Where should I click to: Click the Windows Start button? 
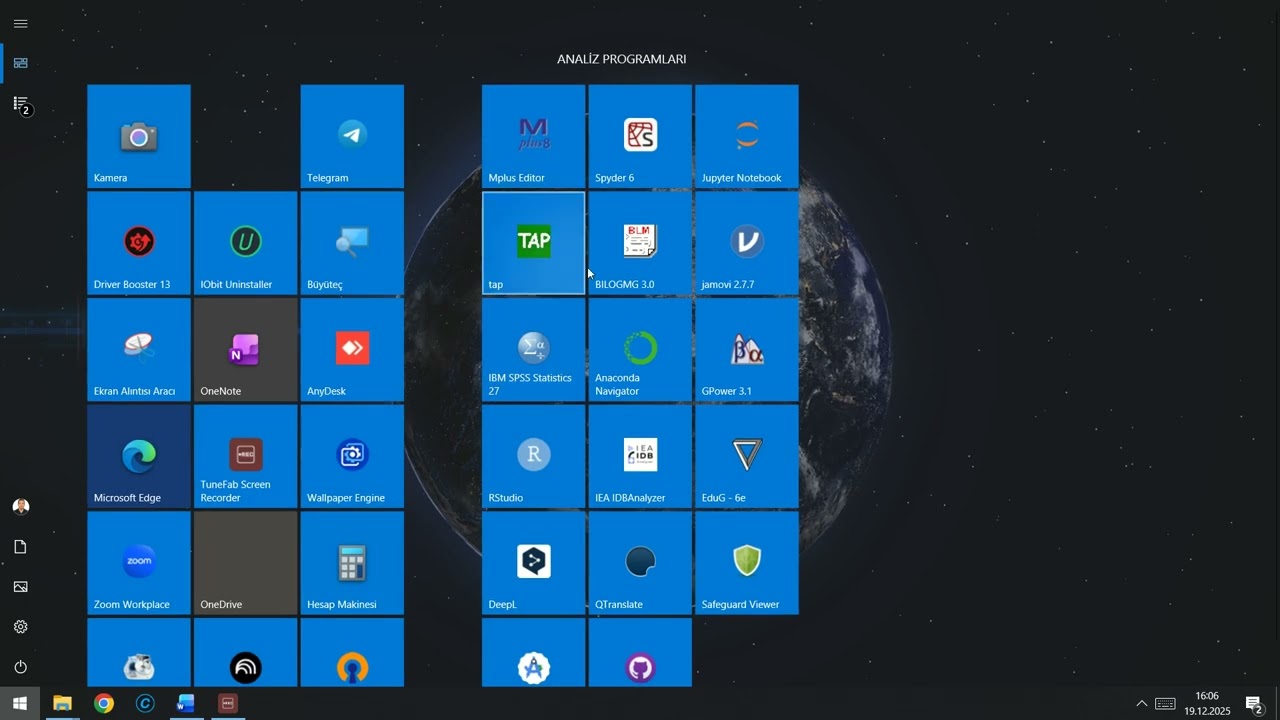tap(20, 703)
